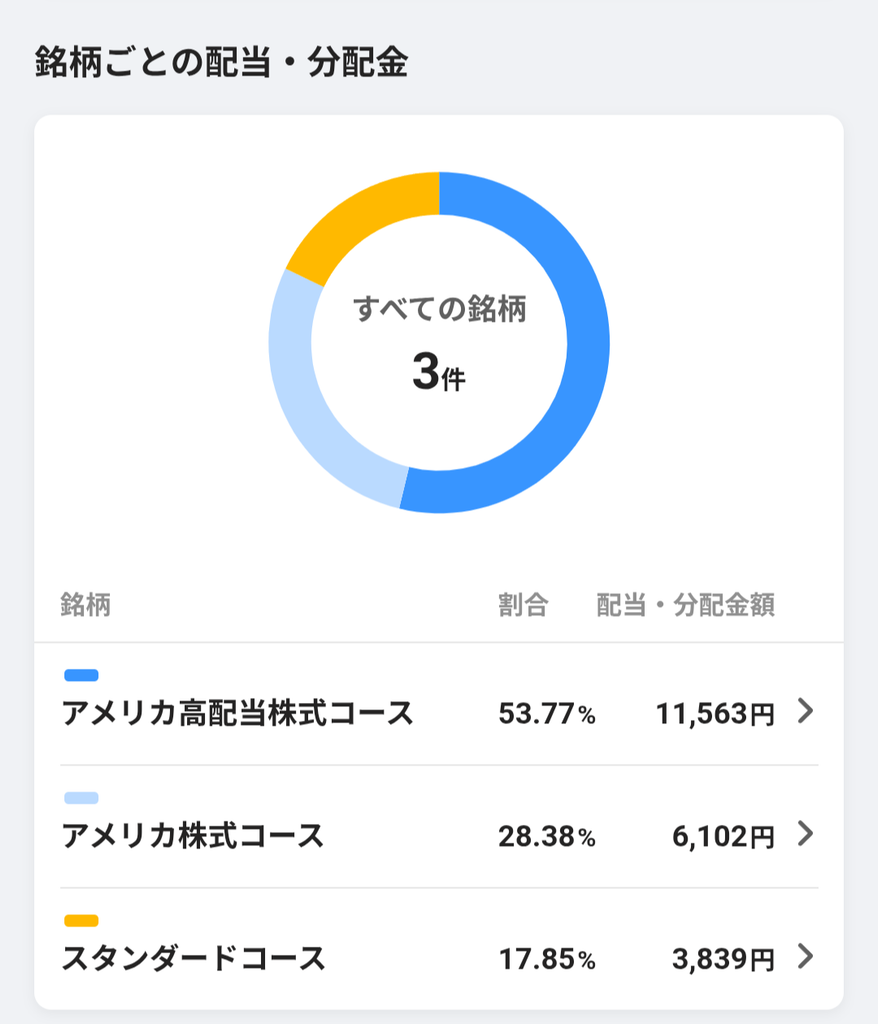The width and height of the screenshot is (878, 1024).
Task: Tap the すべての銘柄 3件 center label
Action: 439,343
